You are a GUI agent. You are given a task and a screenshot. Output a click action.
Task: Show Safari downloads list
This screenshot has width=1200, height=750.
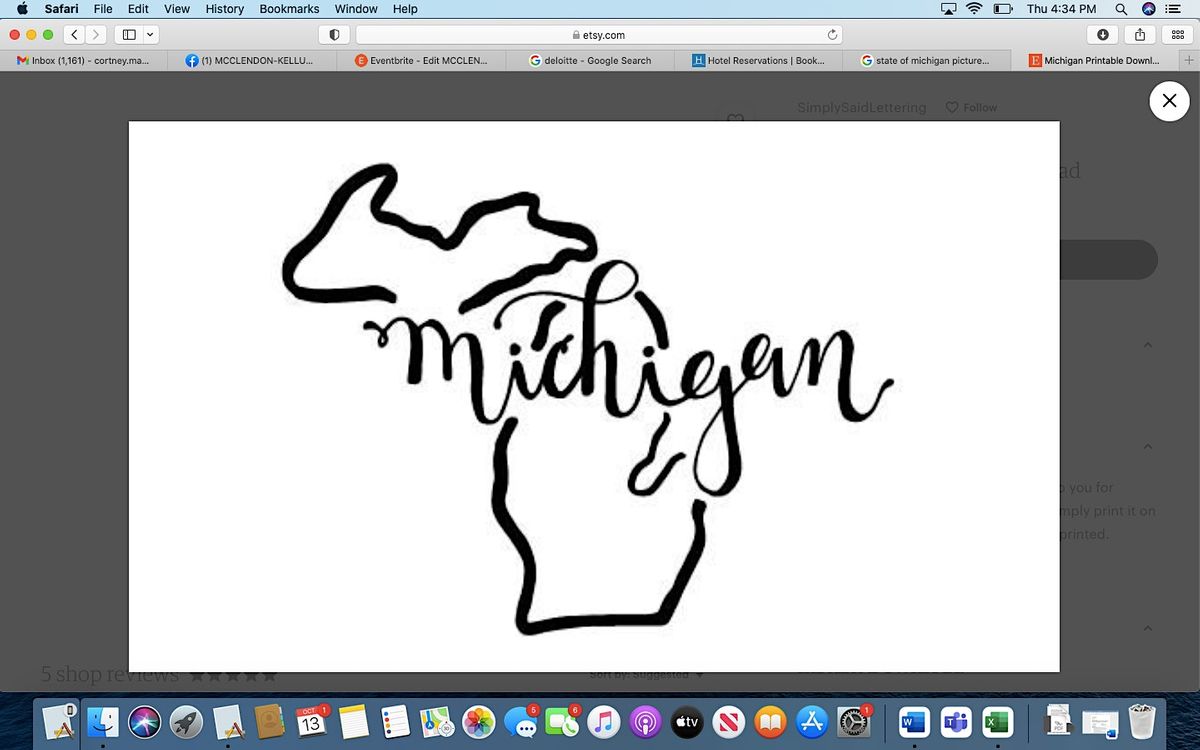tap(1103, 33)
